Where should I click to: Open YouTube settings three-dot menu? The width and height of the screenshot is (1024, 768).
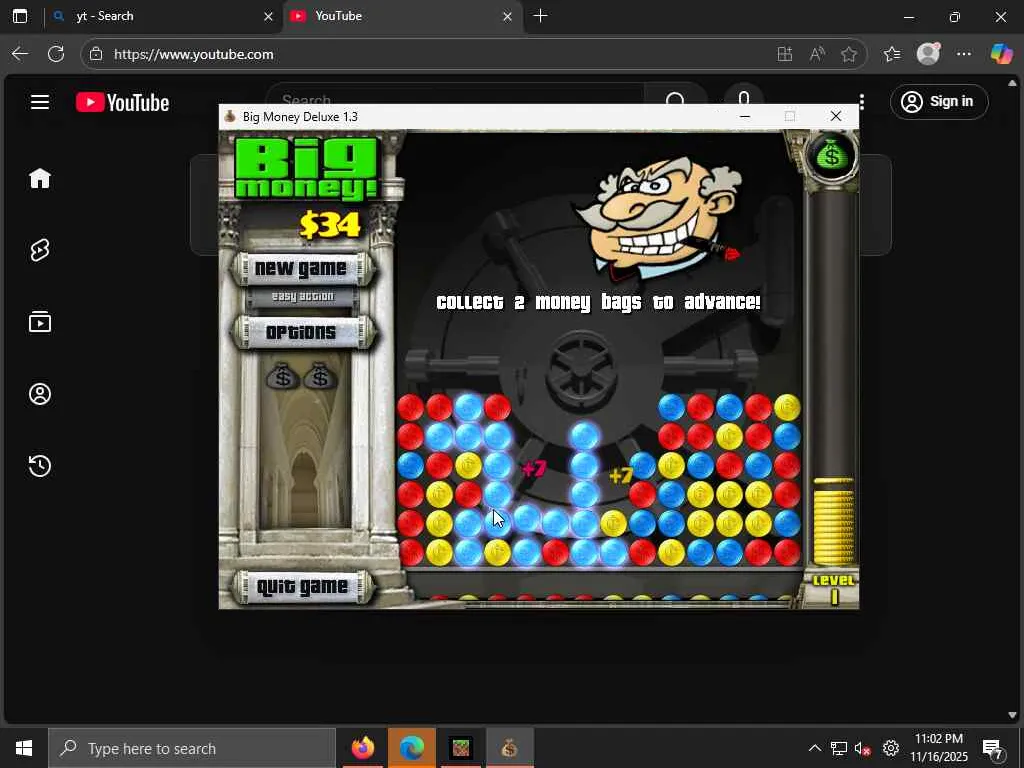point(862,102)
